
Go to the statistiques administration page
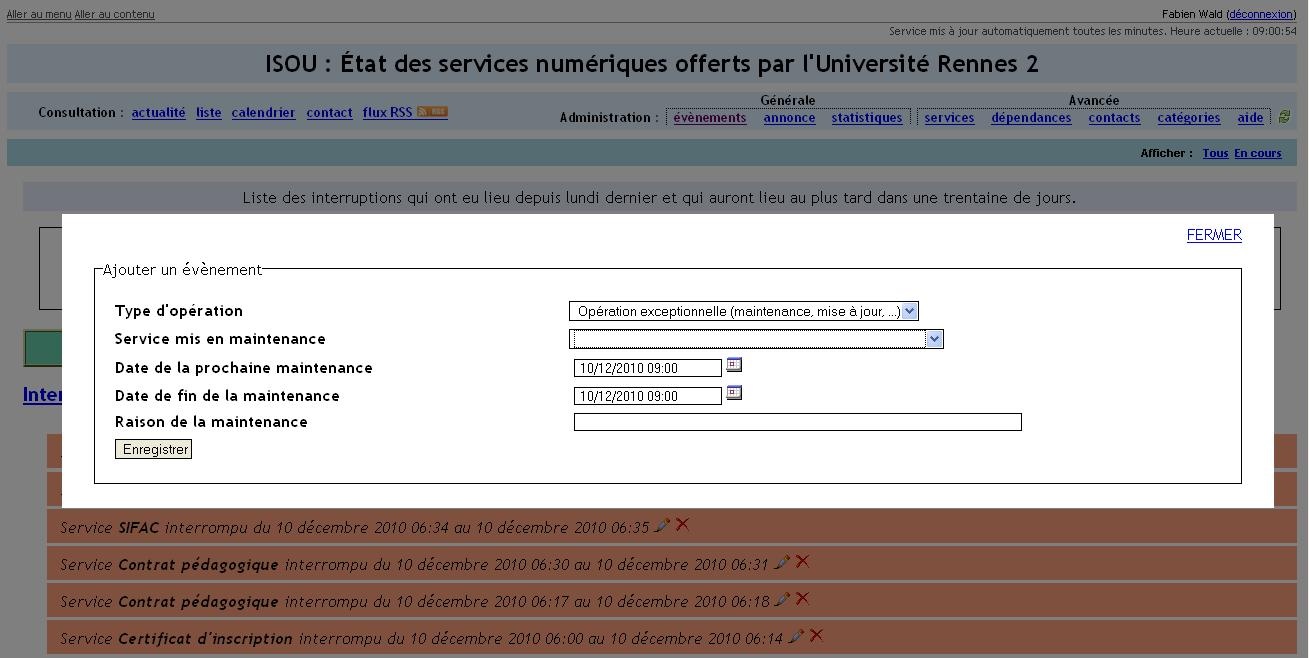[x=866, y=118]
